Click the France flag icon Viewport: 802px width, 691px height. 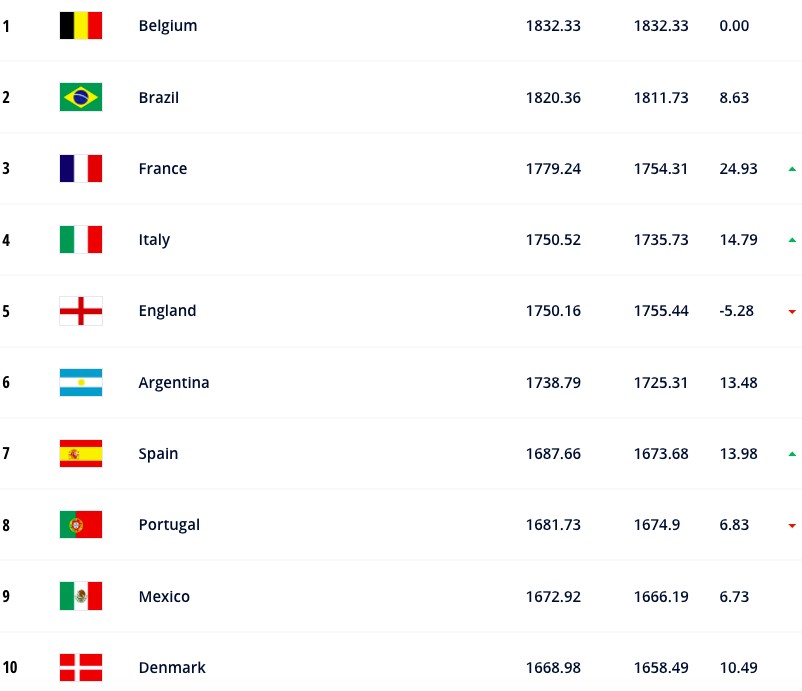pyautogui.click(x=81, y=168)
